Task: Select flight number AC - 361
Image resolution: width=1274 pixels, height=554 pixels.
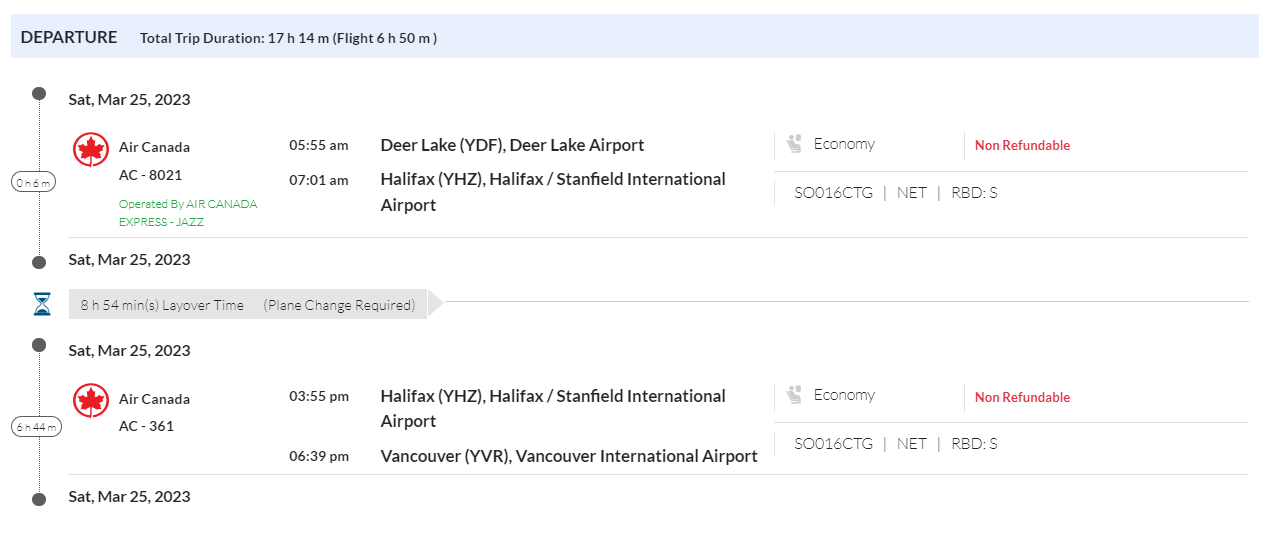Action: (146, 426)
